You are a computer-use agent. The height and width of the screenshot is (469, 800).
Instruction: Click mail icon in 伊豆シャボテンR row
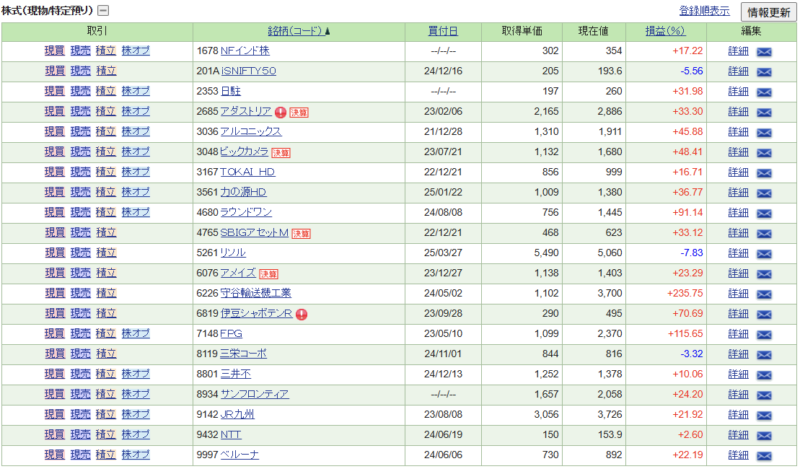coord(764,314)
